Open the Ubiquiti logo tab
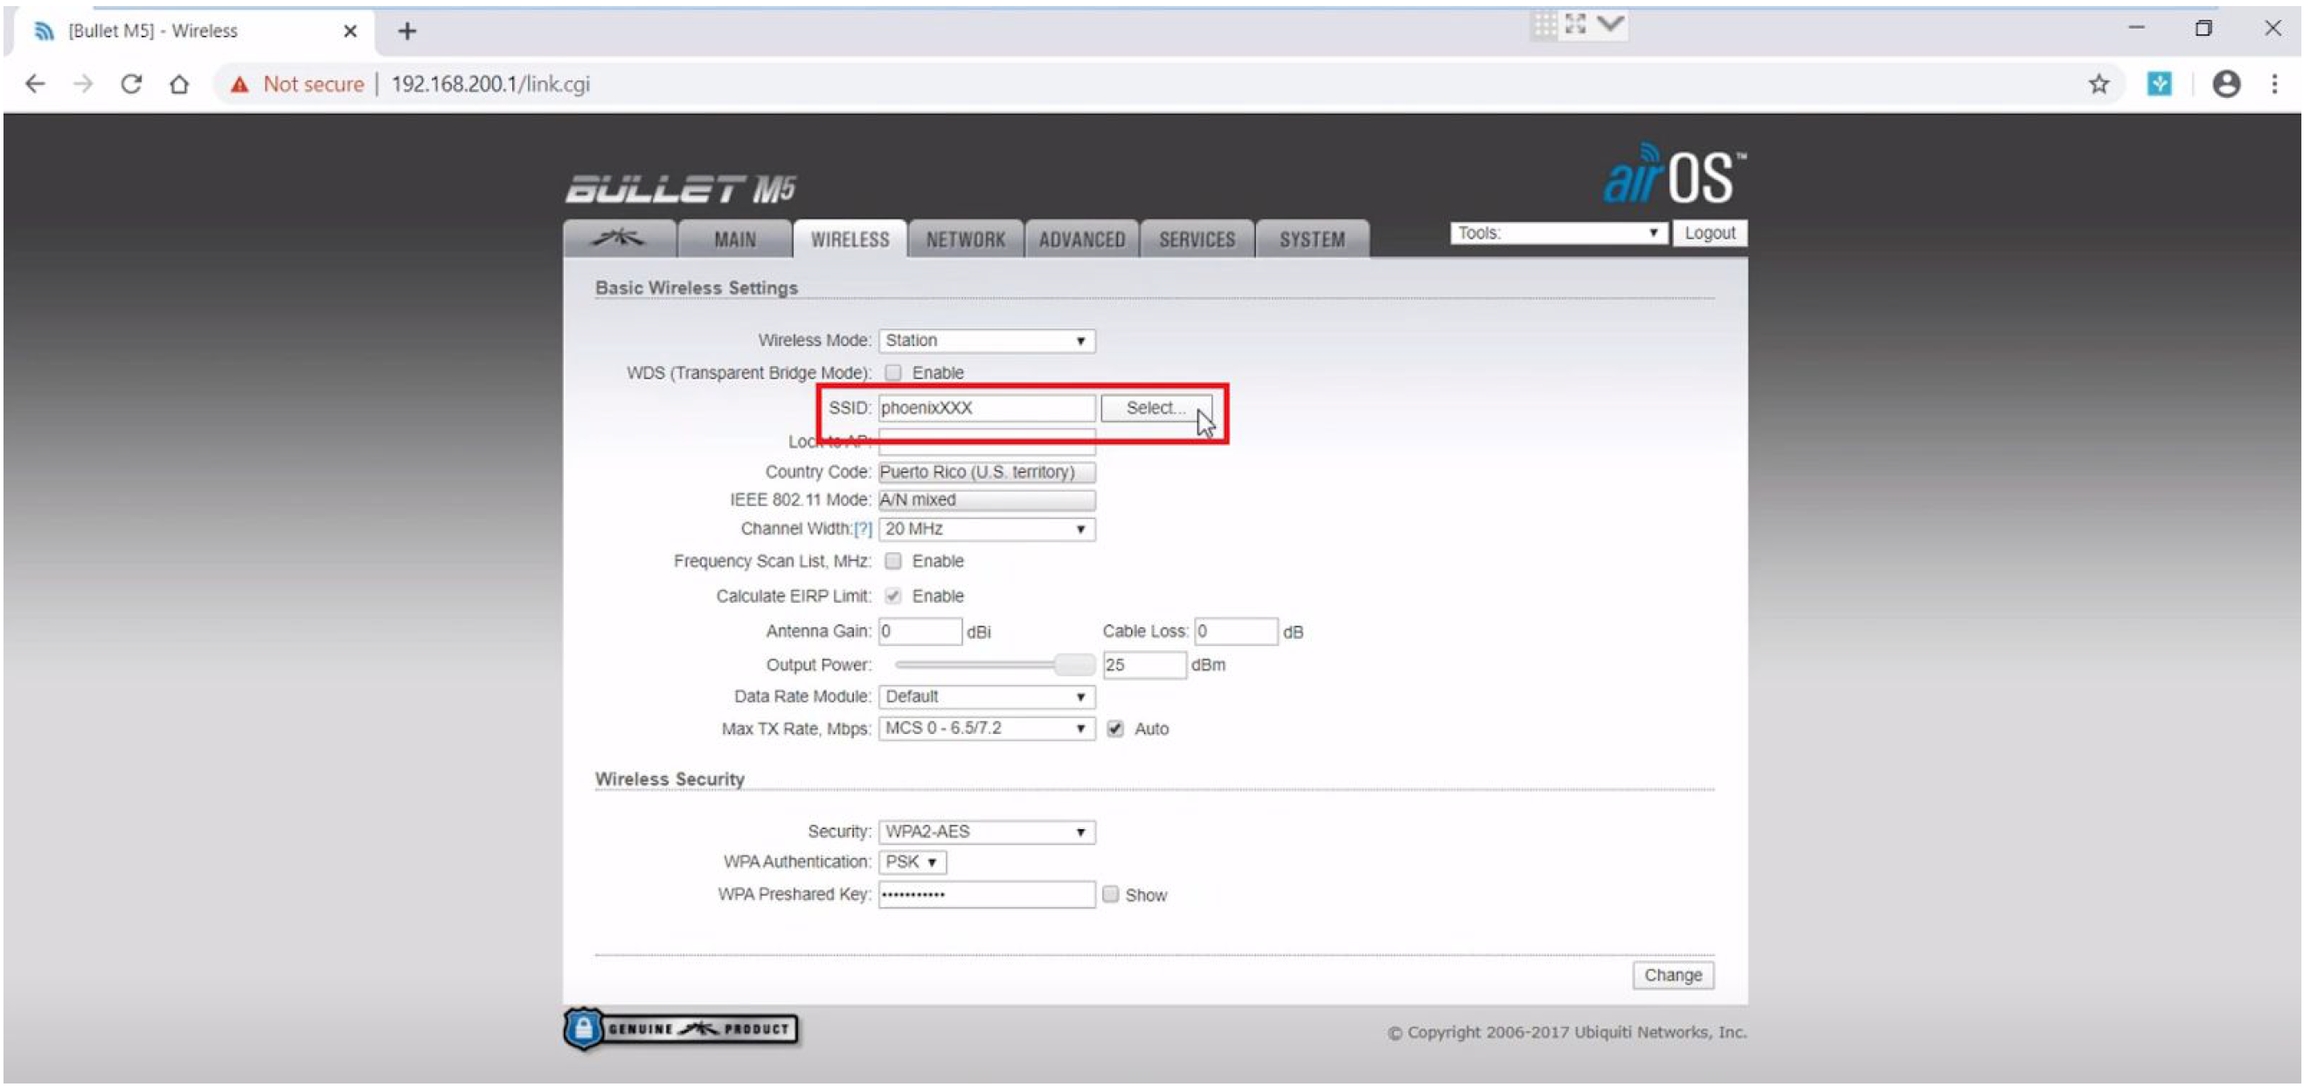The image size is (2304, 1087). (x=619, y=239)
